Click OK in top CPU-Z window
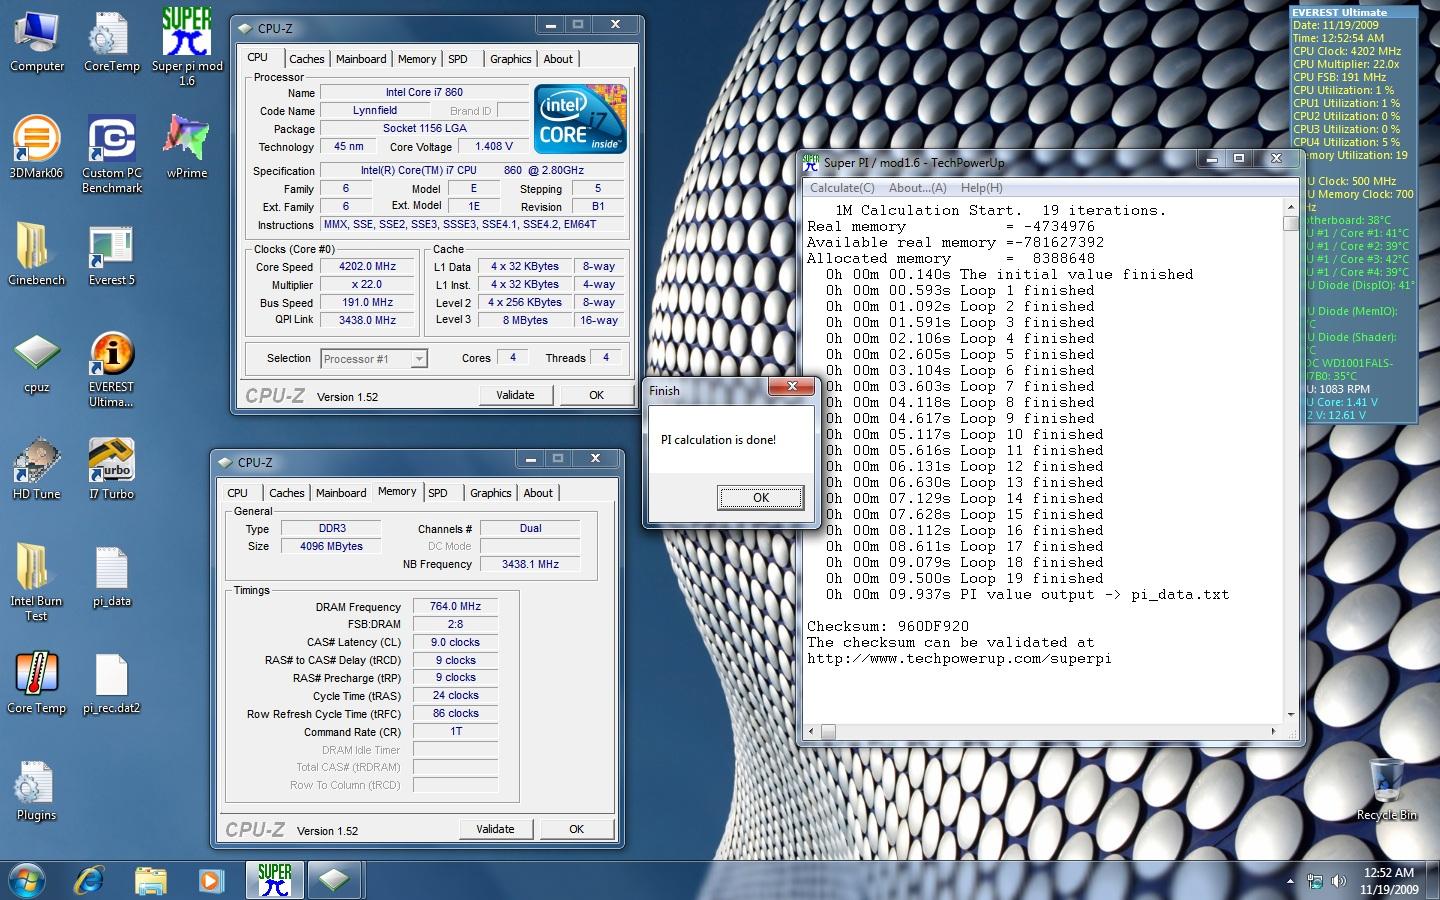This screenshot has width=1440, height=900. click(x=596, y=395)
